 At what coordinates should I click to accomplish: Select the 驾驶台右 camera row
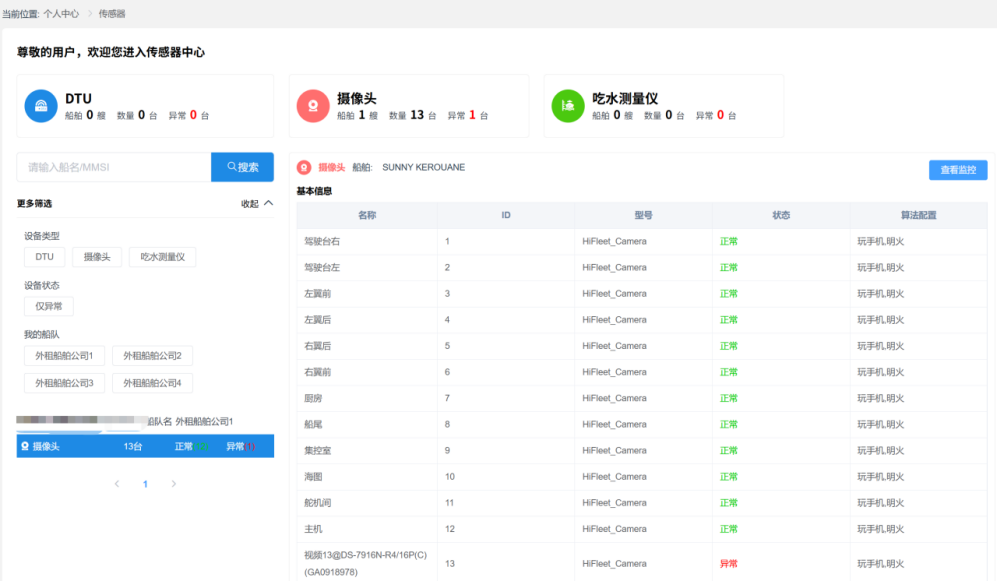366,242
